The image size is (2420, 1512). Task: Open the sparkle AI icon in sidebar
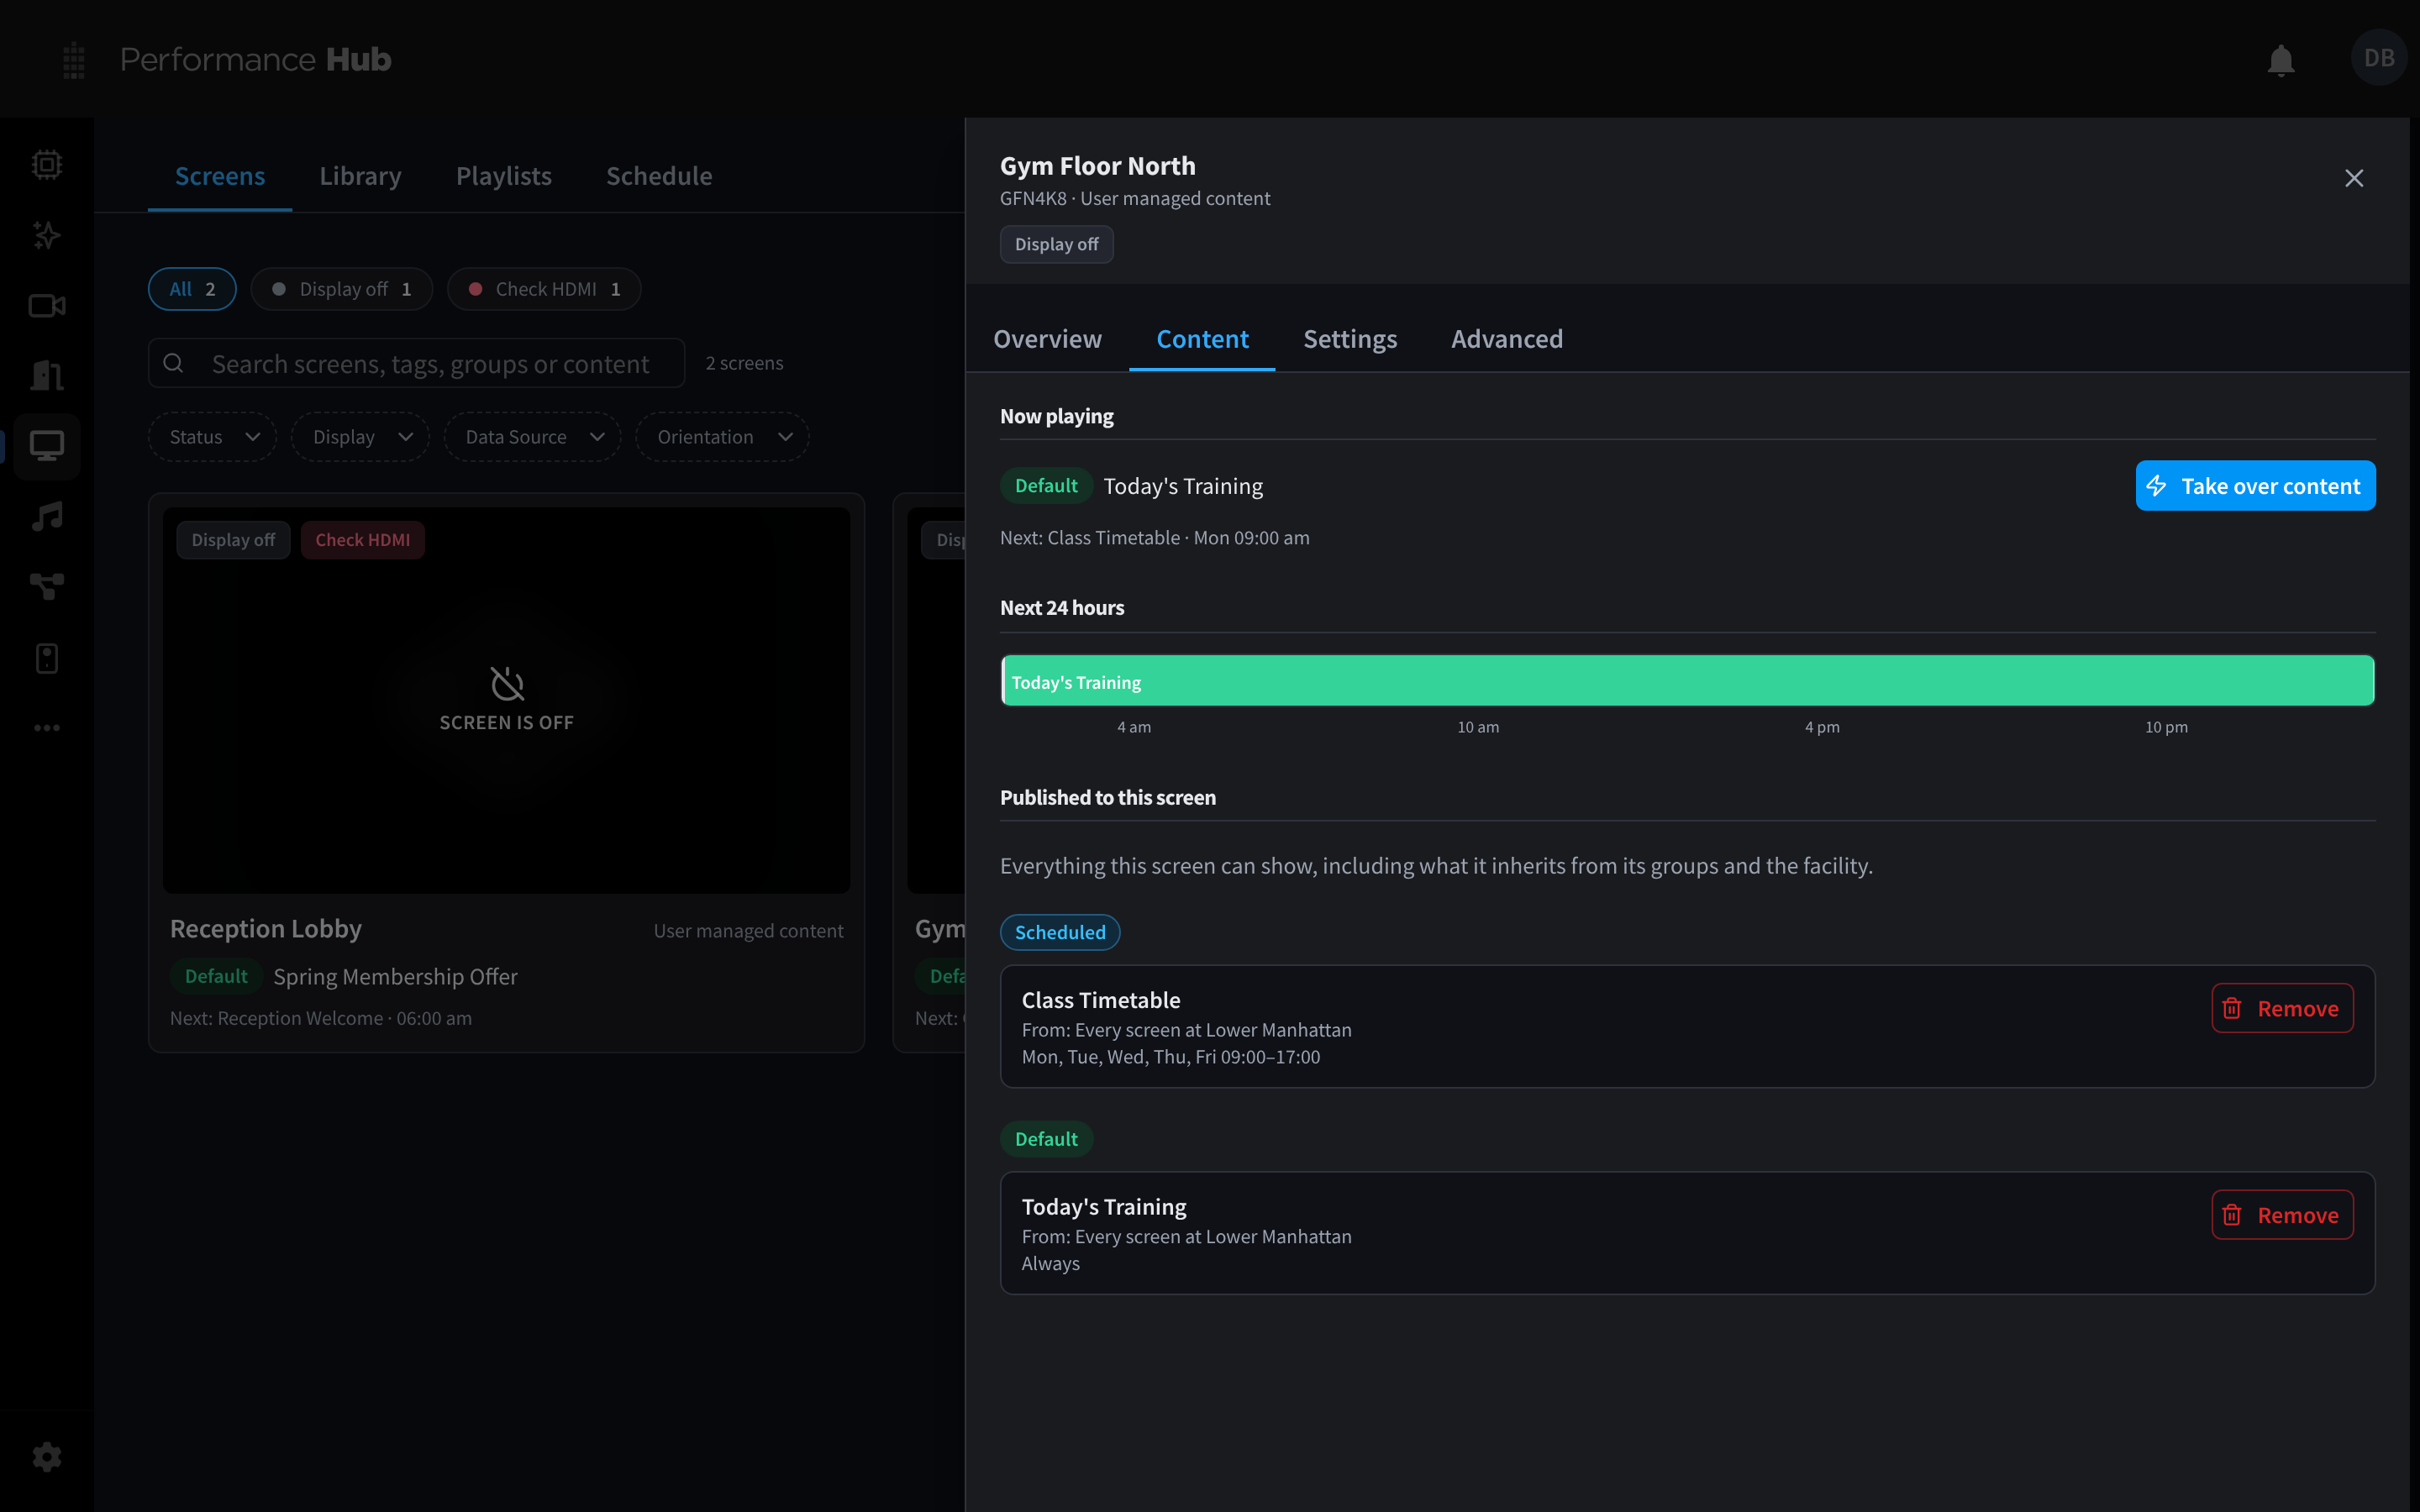click(x=47, y=235)
